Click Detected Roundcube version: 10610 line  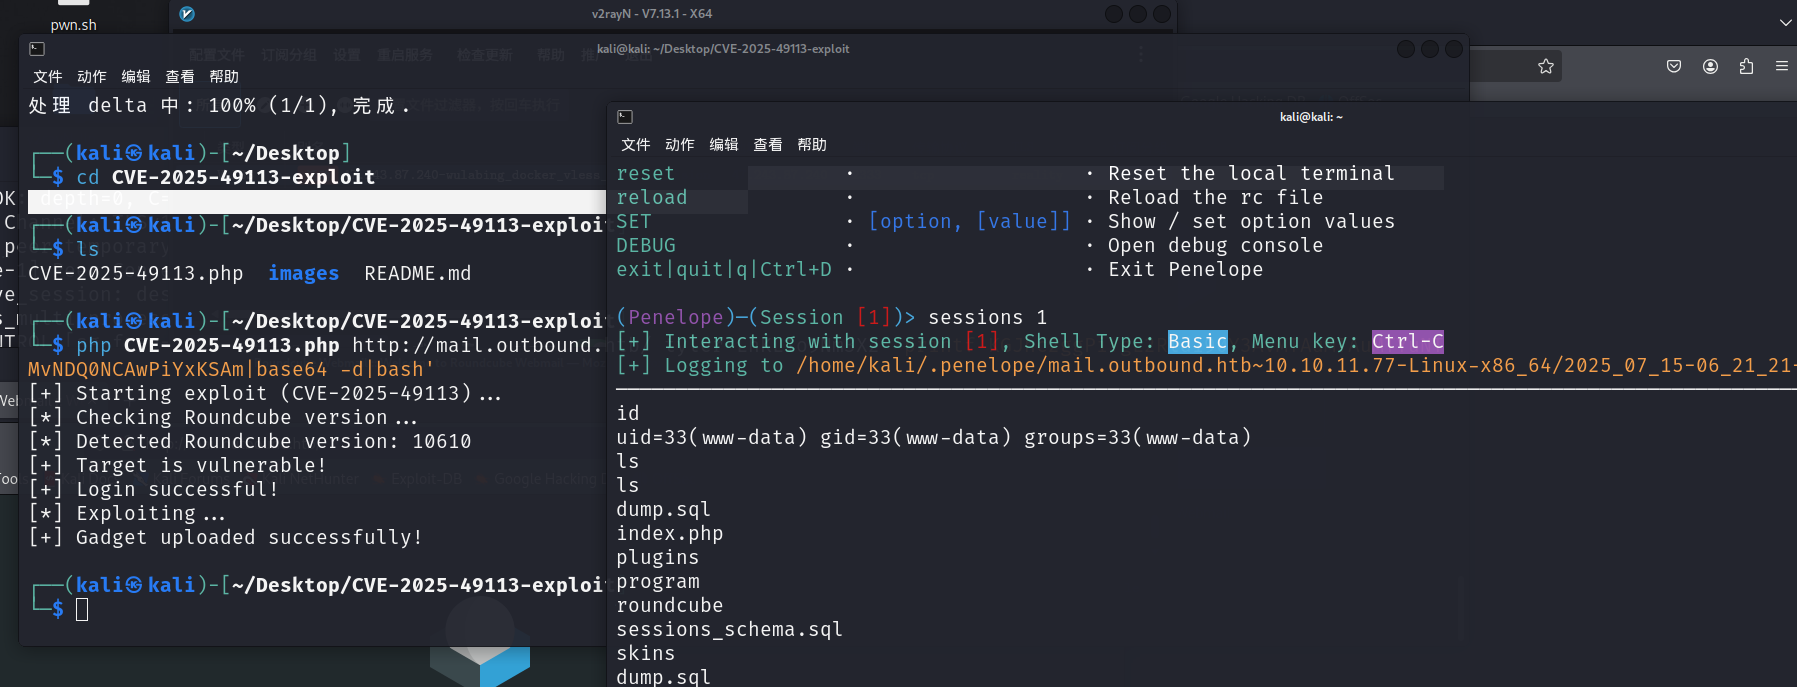click(249, 442)
